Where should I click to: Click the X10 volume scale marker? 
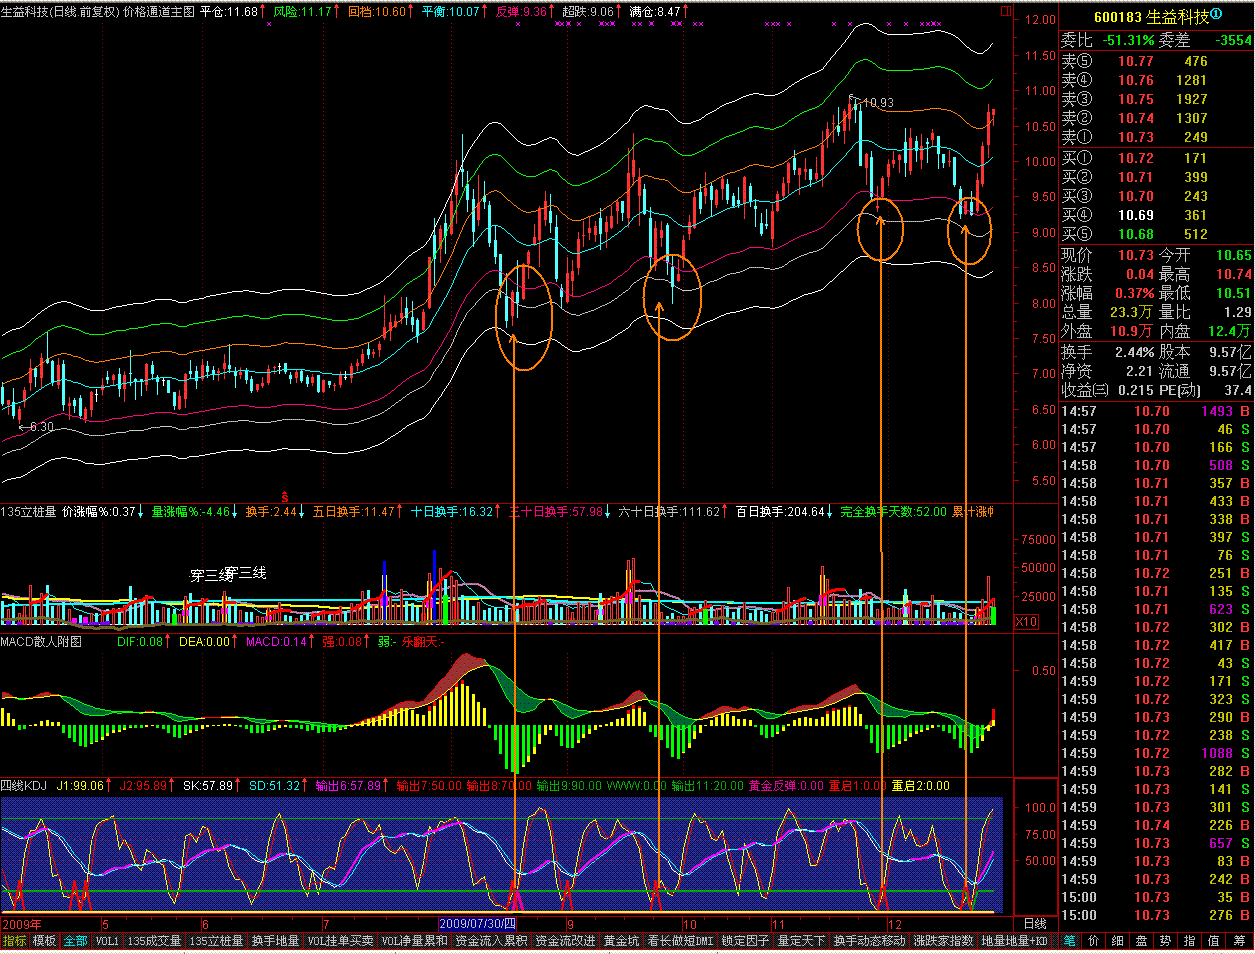pos(1026,622)
